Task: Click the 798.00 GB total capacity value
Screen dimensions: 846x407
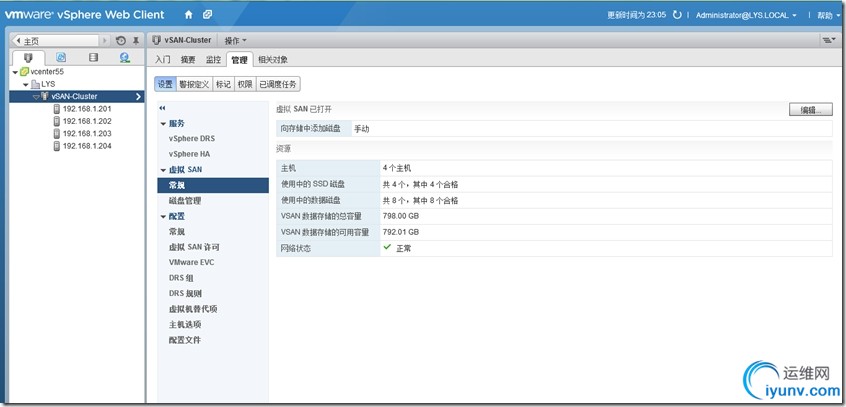Action: 401,216
